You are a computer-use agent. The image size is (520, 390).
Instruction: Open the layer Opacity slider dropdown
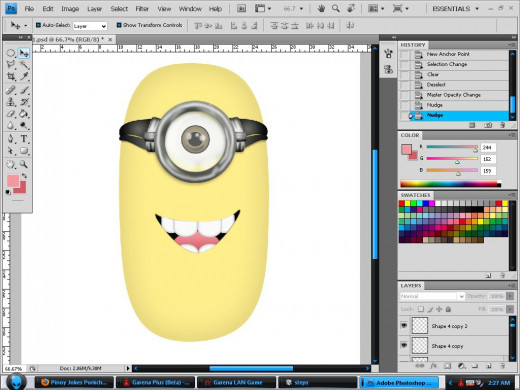tap(510, 296)
